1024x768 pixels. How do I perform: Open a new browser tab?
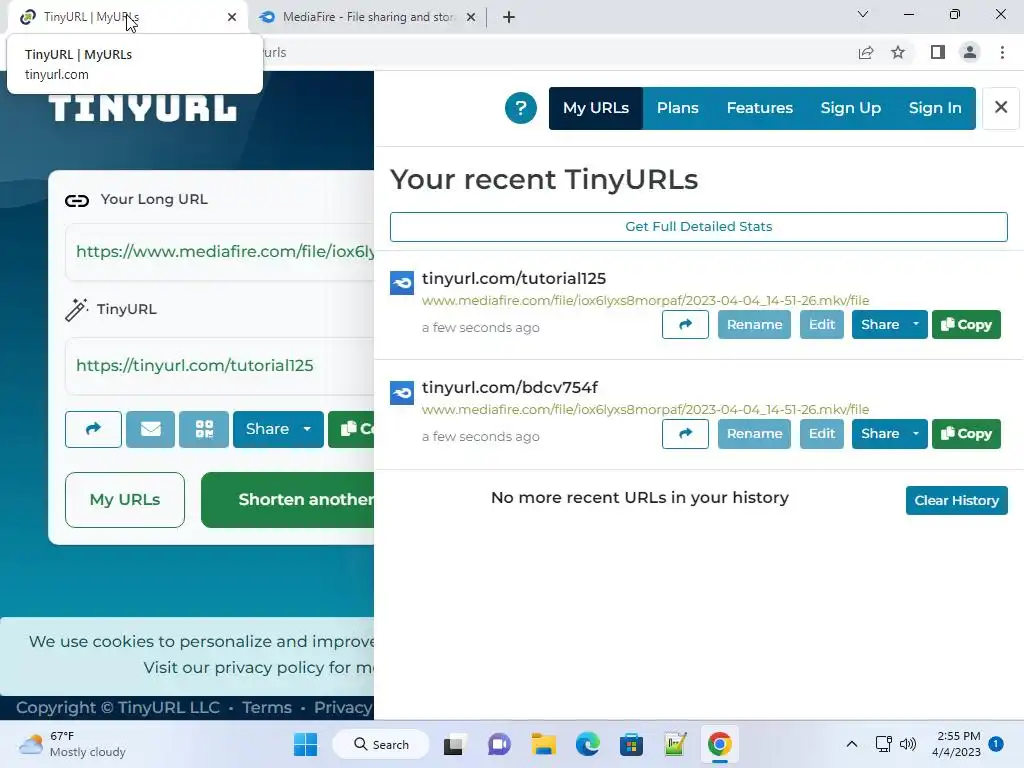tap(509, 17)
